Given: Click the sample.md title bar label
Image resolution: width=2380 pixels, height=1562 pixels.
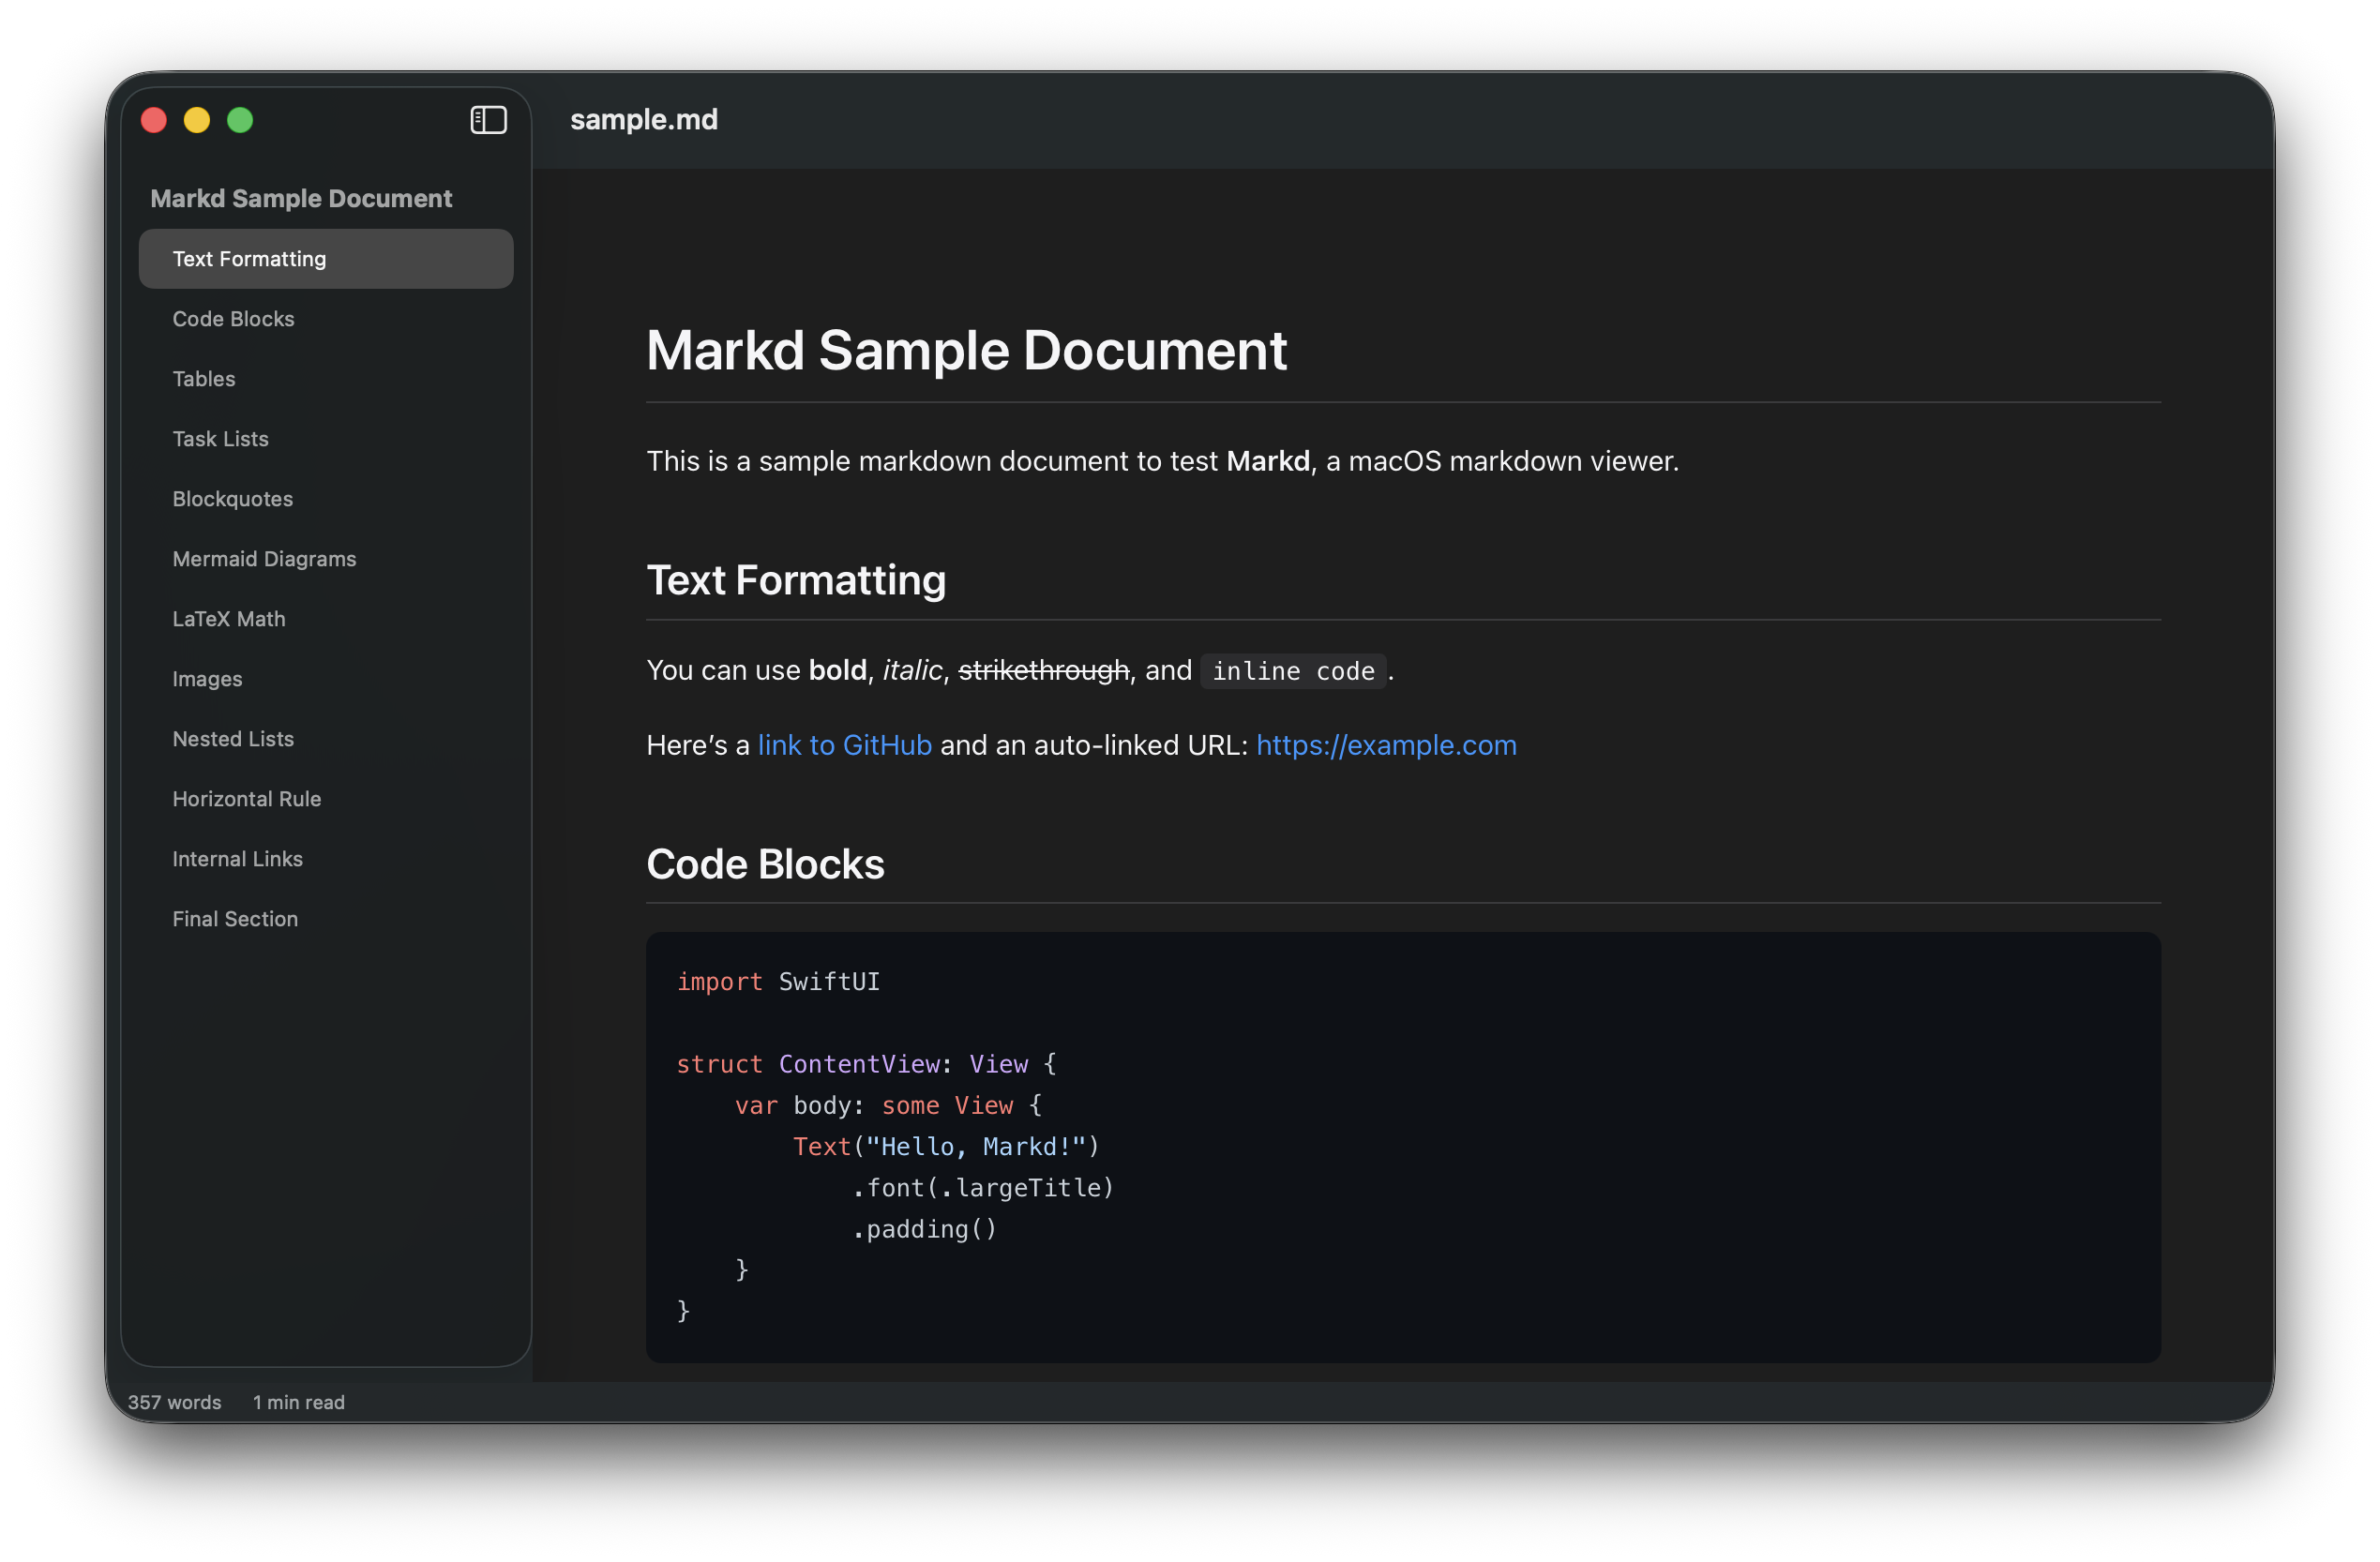Looking at the screenshot, I should [643, 119].
